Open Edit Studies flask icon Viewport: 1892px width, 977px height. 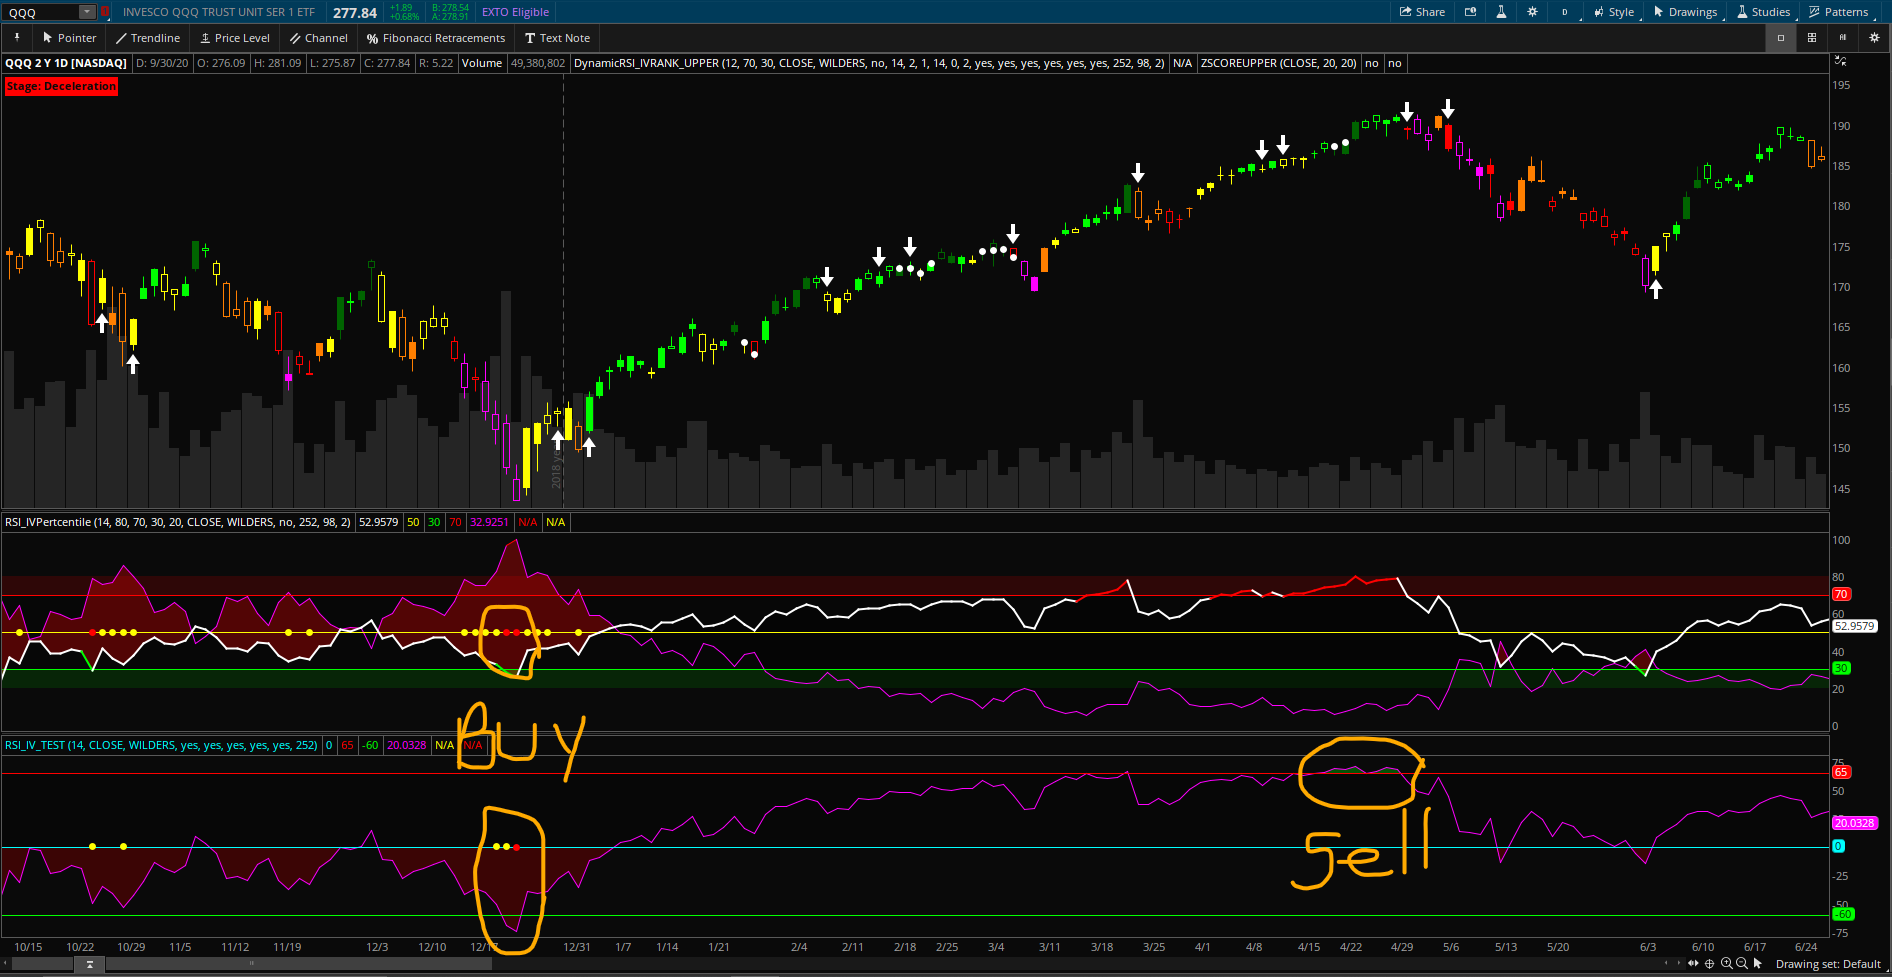(1501, 12)
